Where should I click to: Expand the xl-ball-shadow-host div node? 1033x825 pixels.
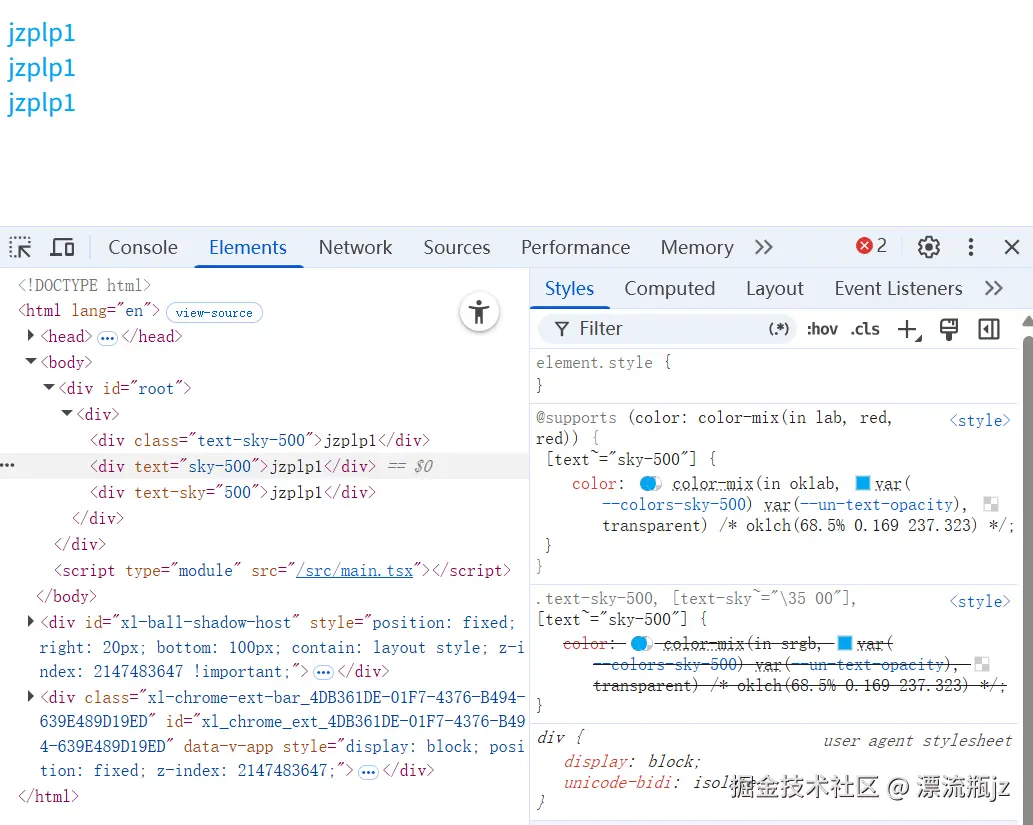30,621
